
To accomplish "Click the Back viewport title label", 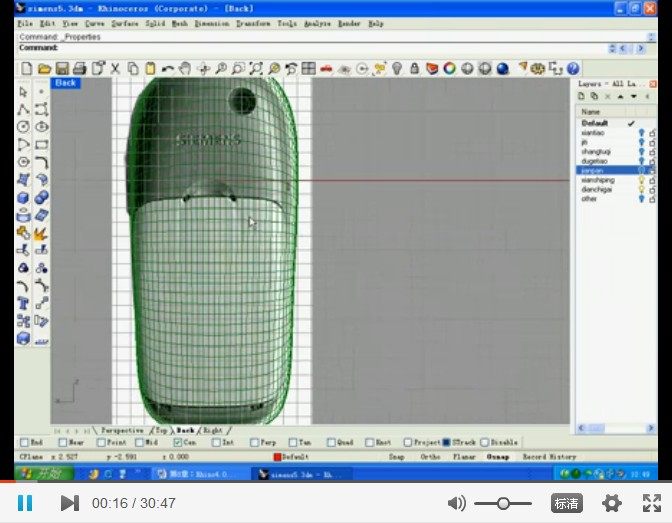I will (66, 83).
